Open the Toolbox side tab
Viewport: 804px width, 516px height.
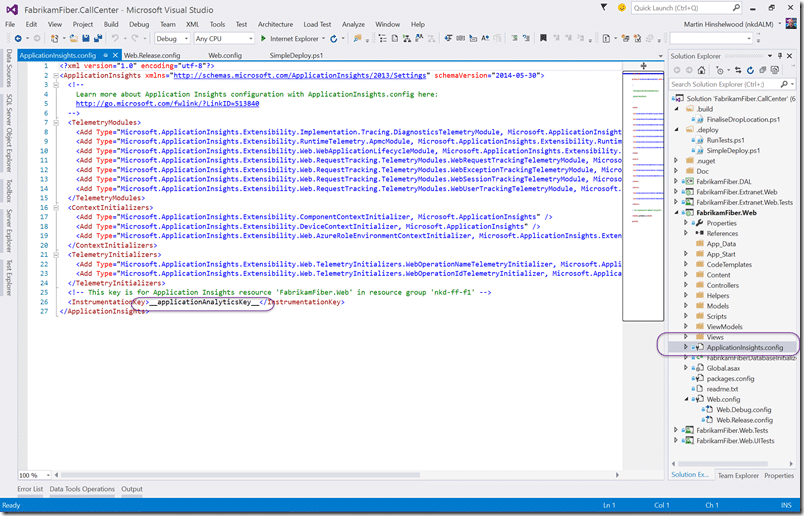click(x=9, y=190)
